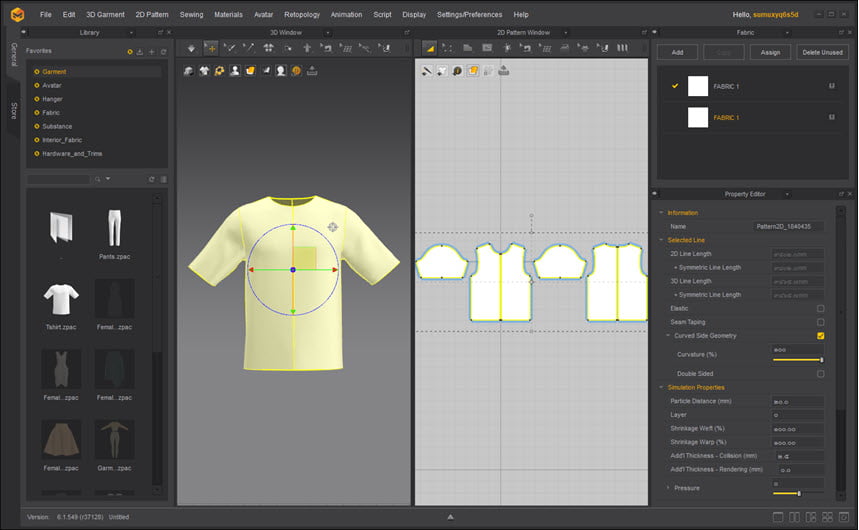Open the 3D Garment menu
The width and height of the screenshot is (859, 530).
tap(105, 15)
